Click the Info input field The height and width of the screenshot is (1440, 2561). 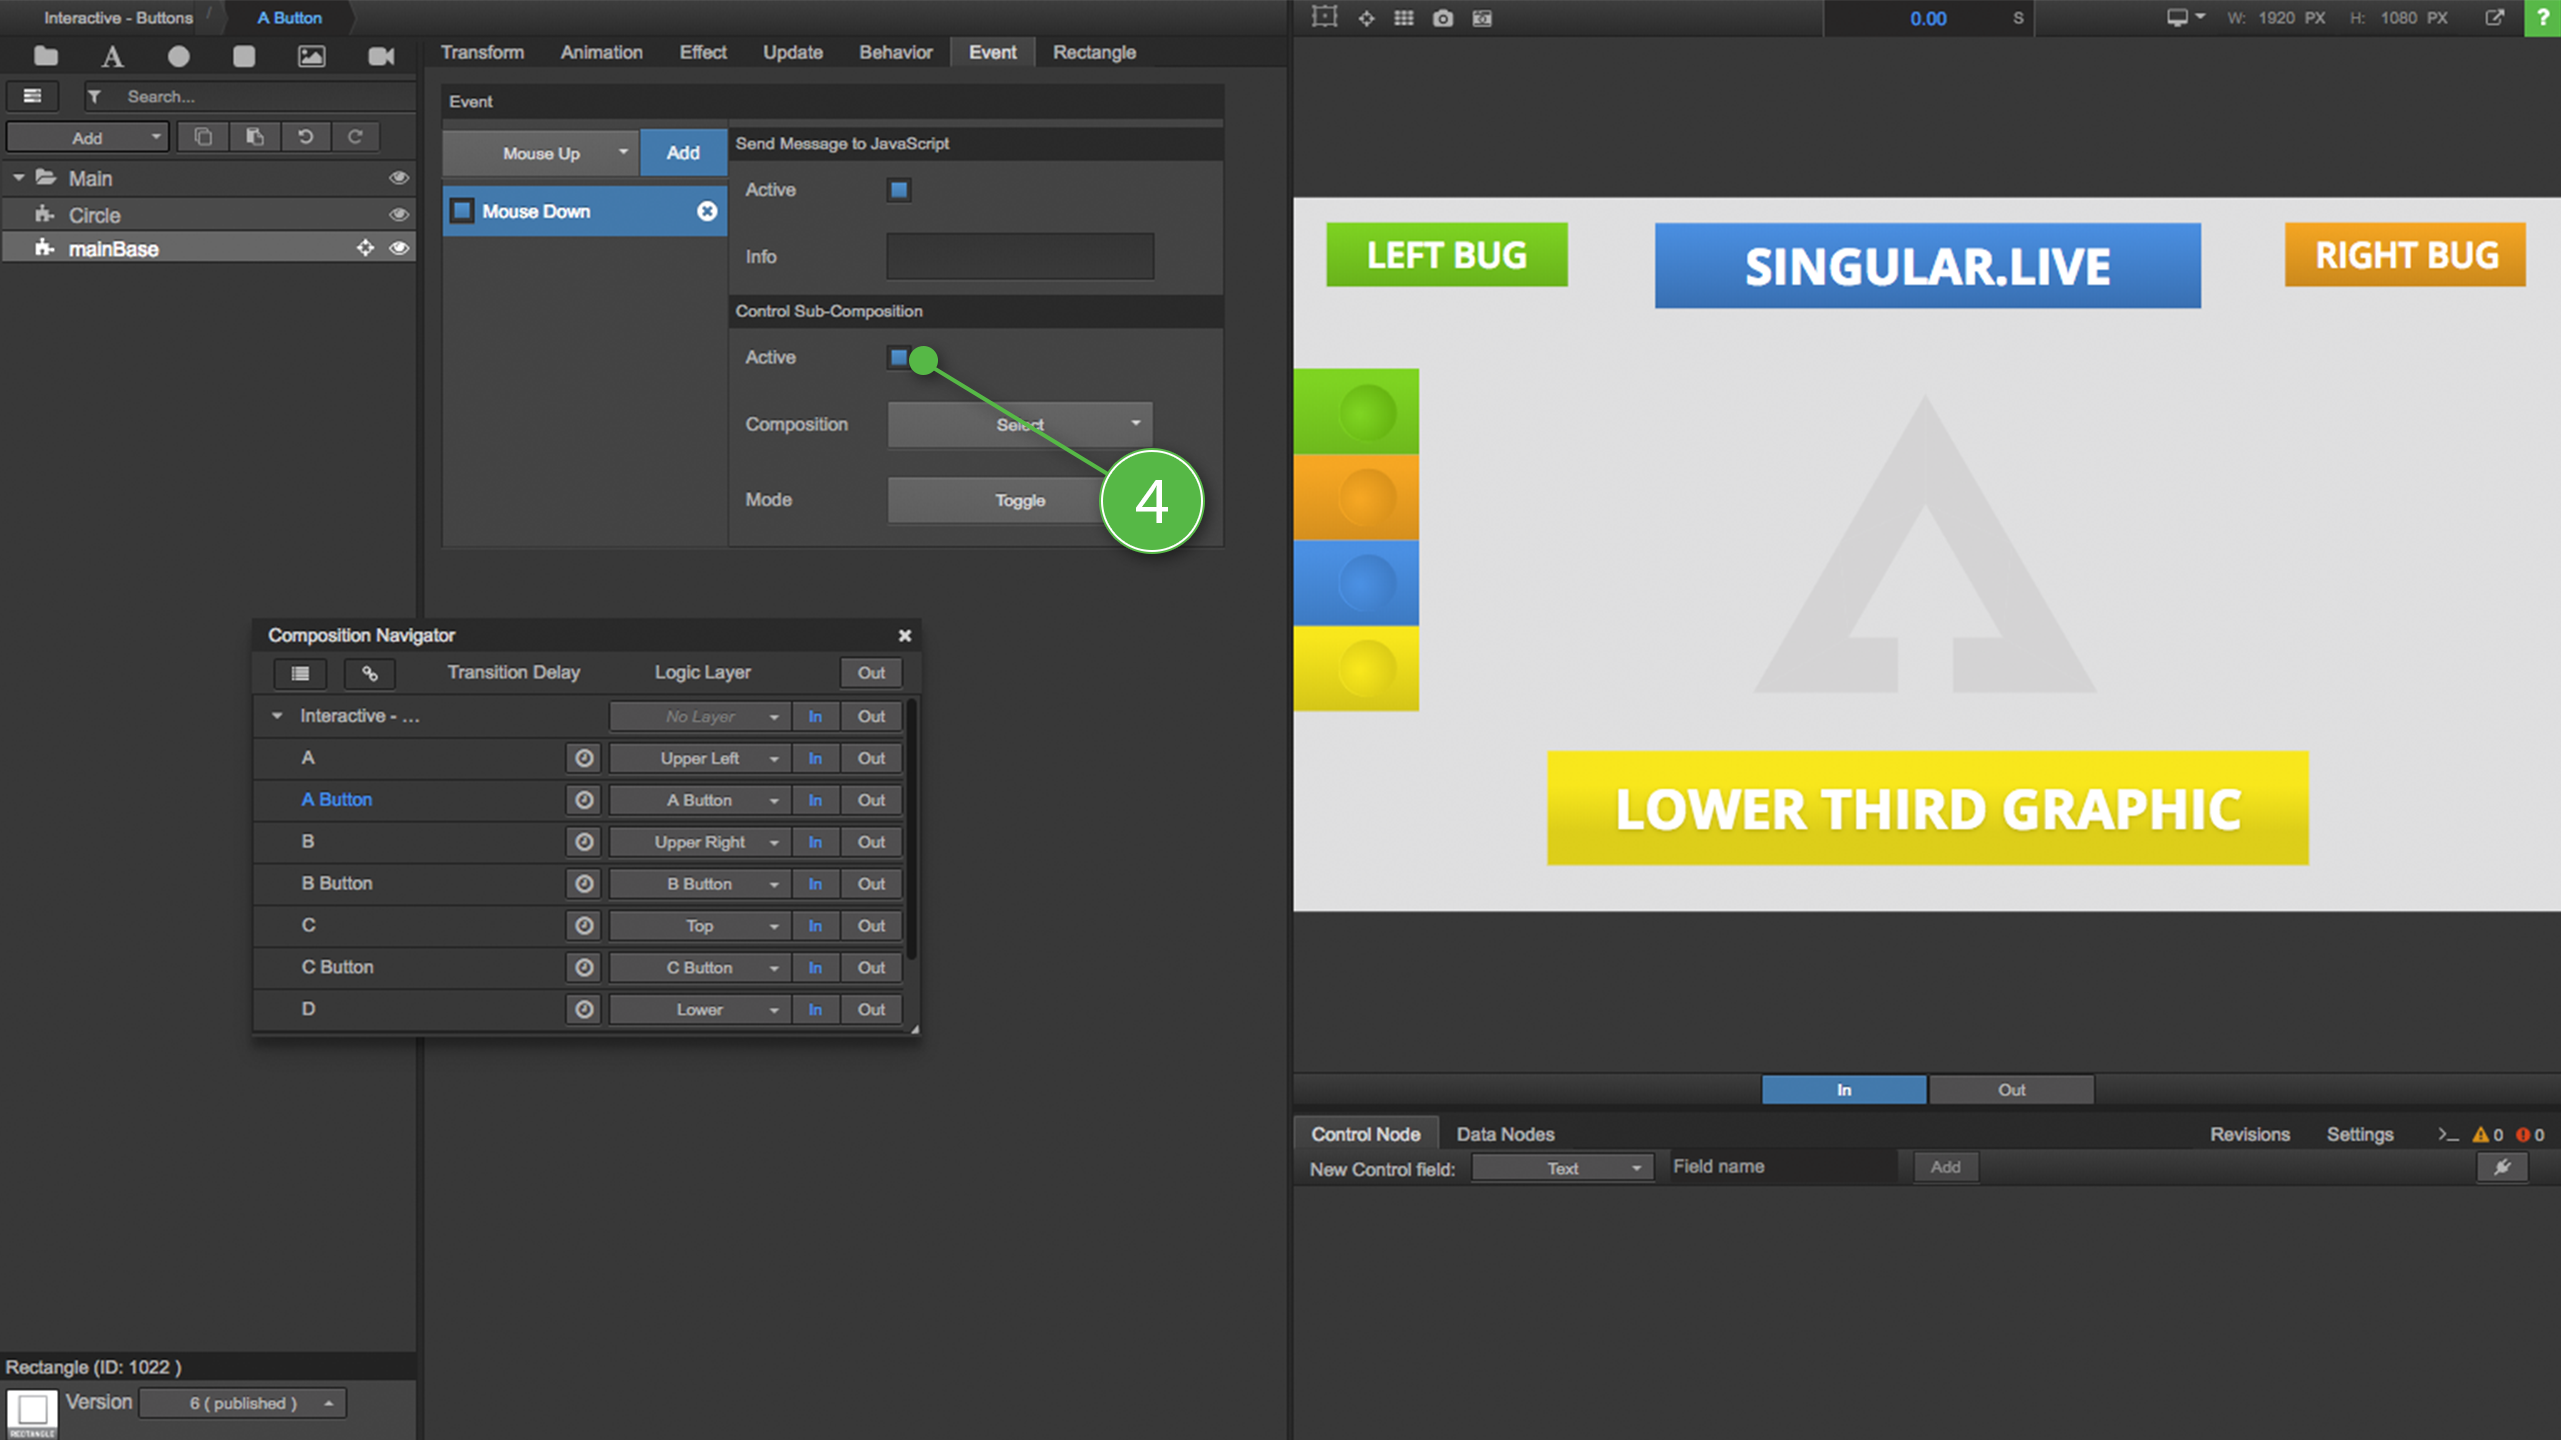[1020, 256]
